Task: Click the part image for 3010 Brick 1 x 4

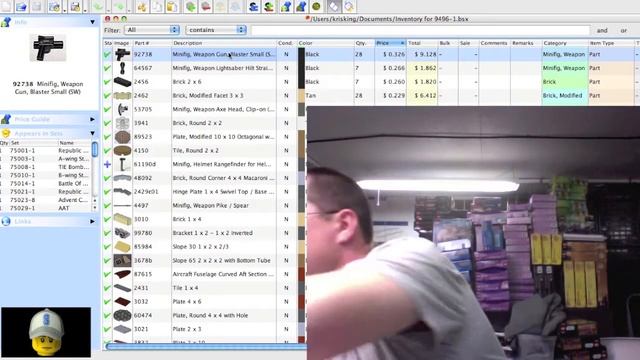Action: 122,219
